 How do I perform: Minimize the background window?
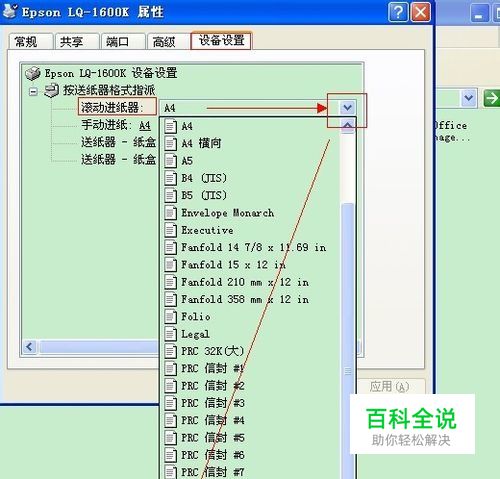click(x=479, y=14)
